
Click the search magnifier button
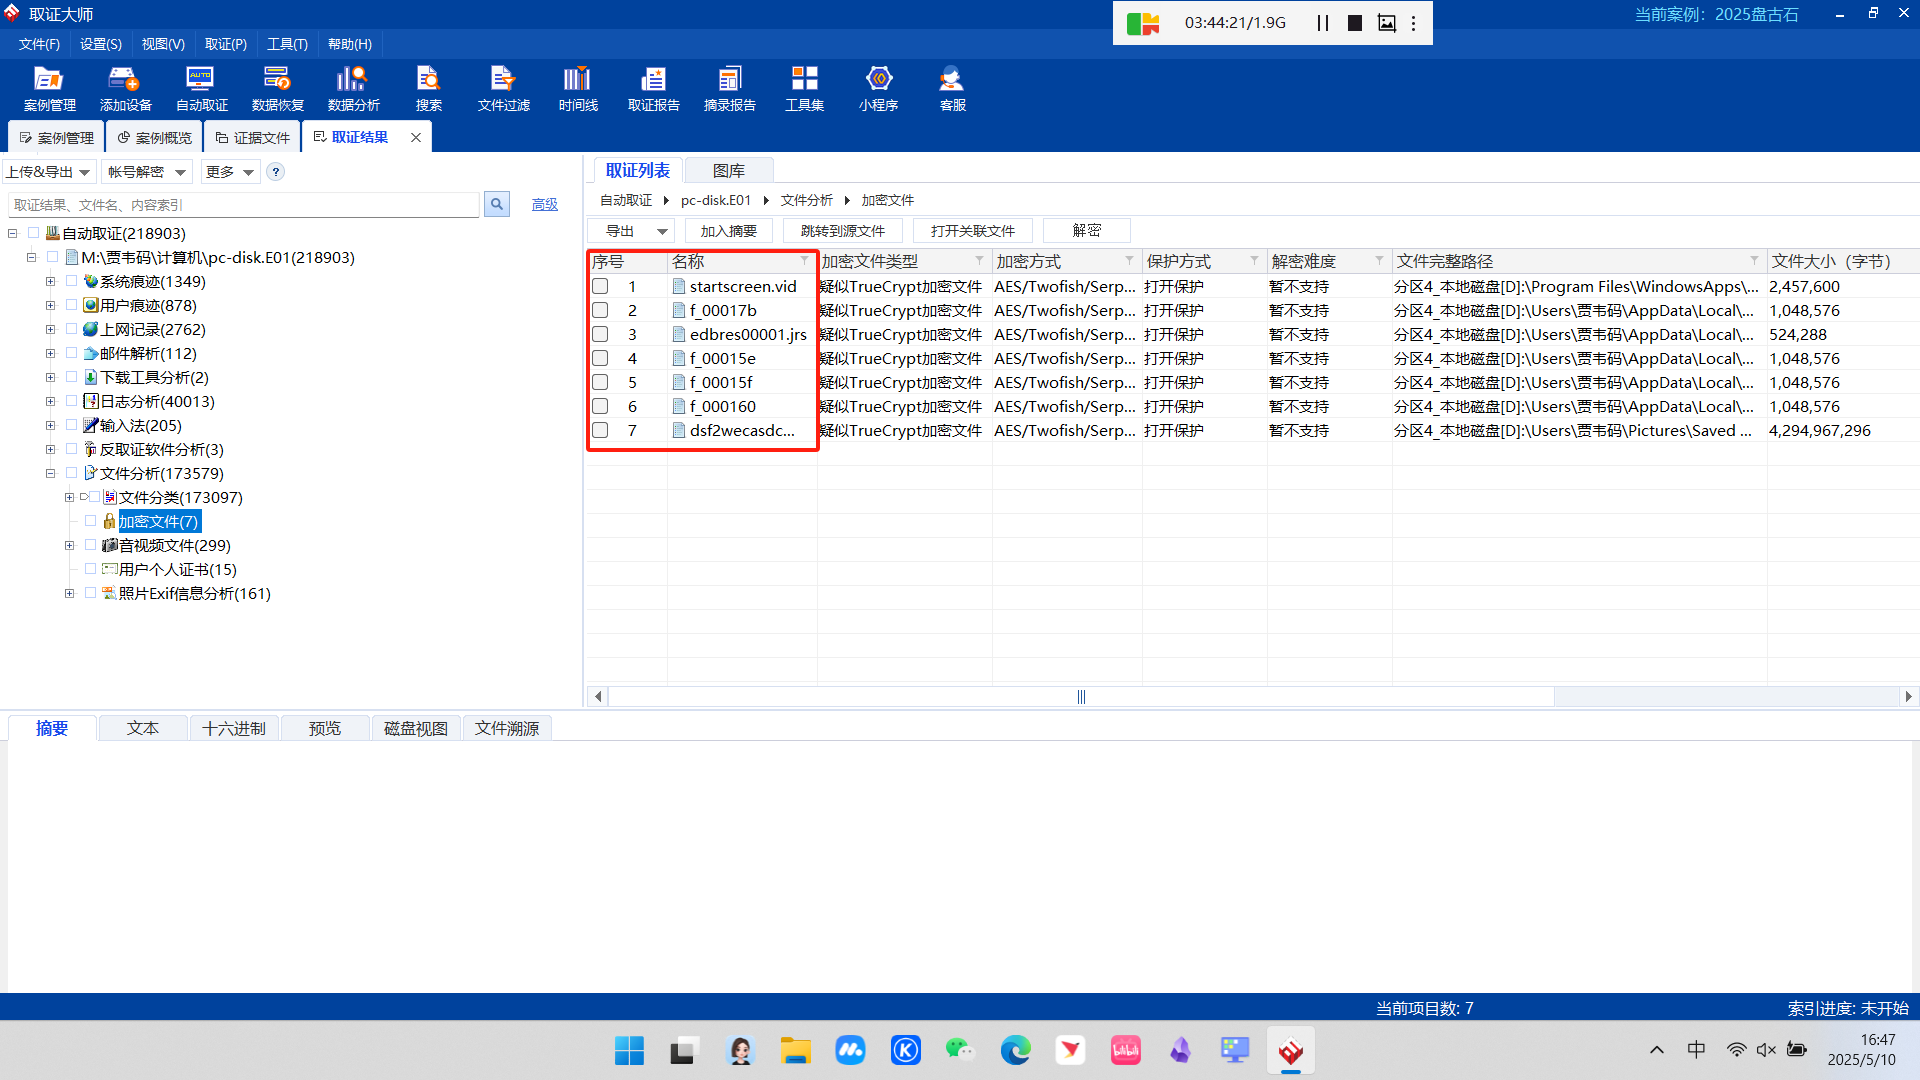497,204
